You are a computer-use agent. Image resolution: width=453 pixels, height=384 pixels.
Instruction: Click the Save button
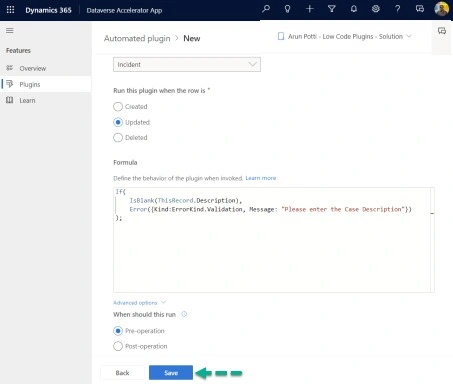tap(171, 373)
